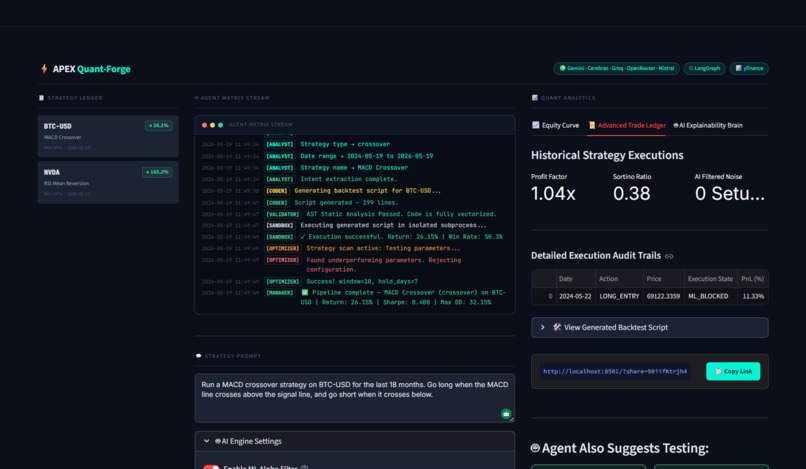Click the Historical Strategy Executions heading
806x469 pixels.
click(x=607, y=155)
